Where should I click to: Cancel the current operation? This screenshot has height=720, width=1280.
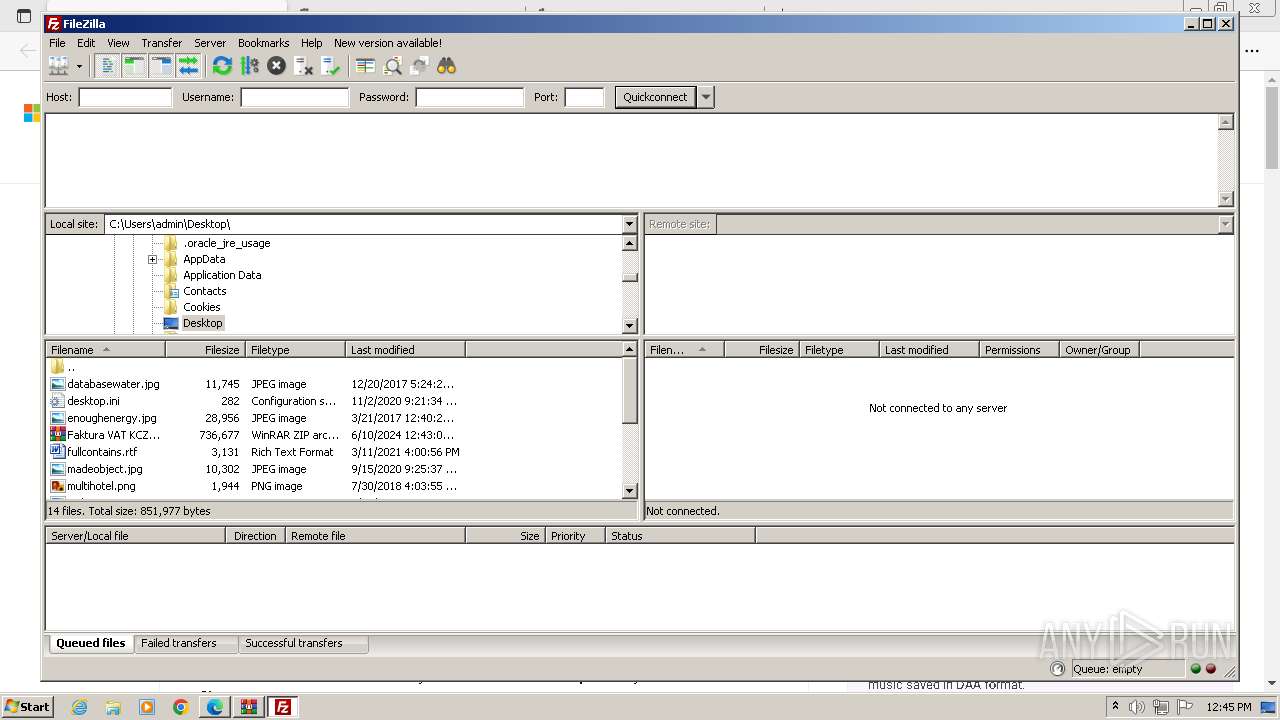(x=276, y=66)
